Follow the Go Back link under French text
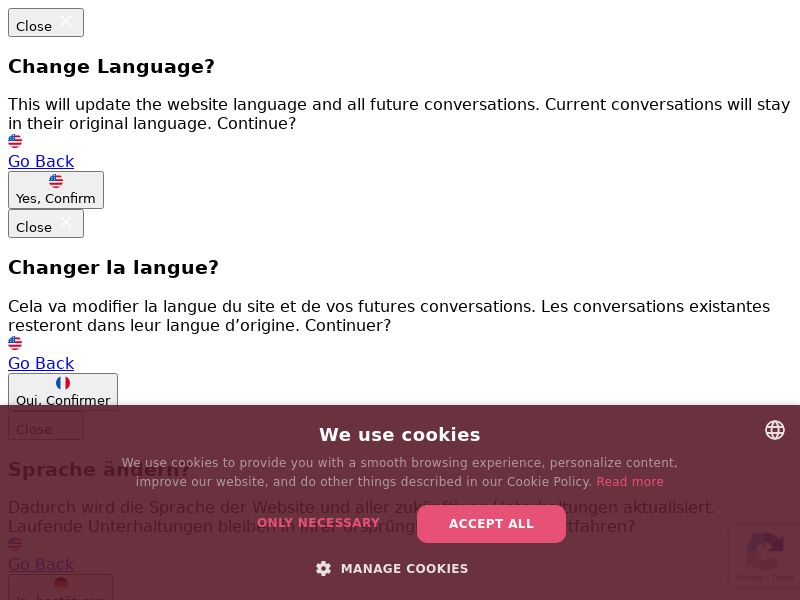This screenshot has height=600, width=800. coord(41,363)
